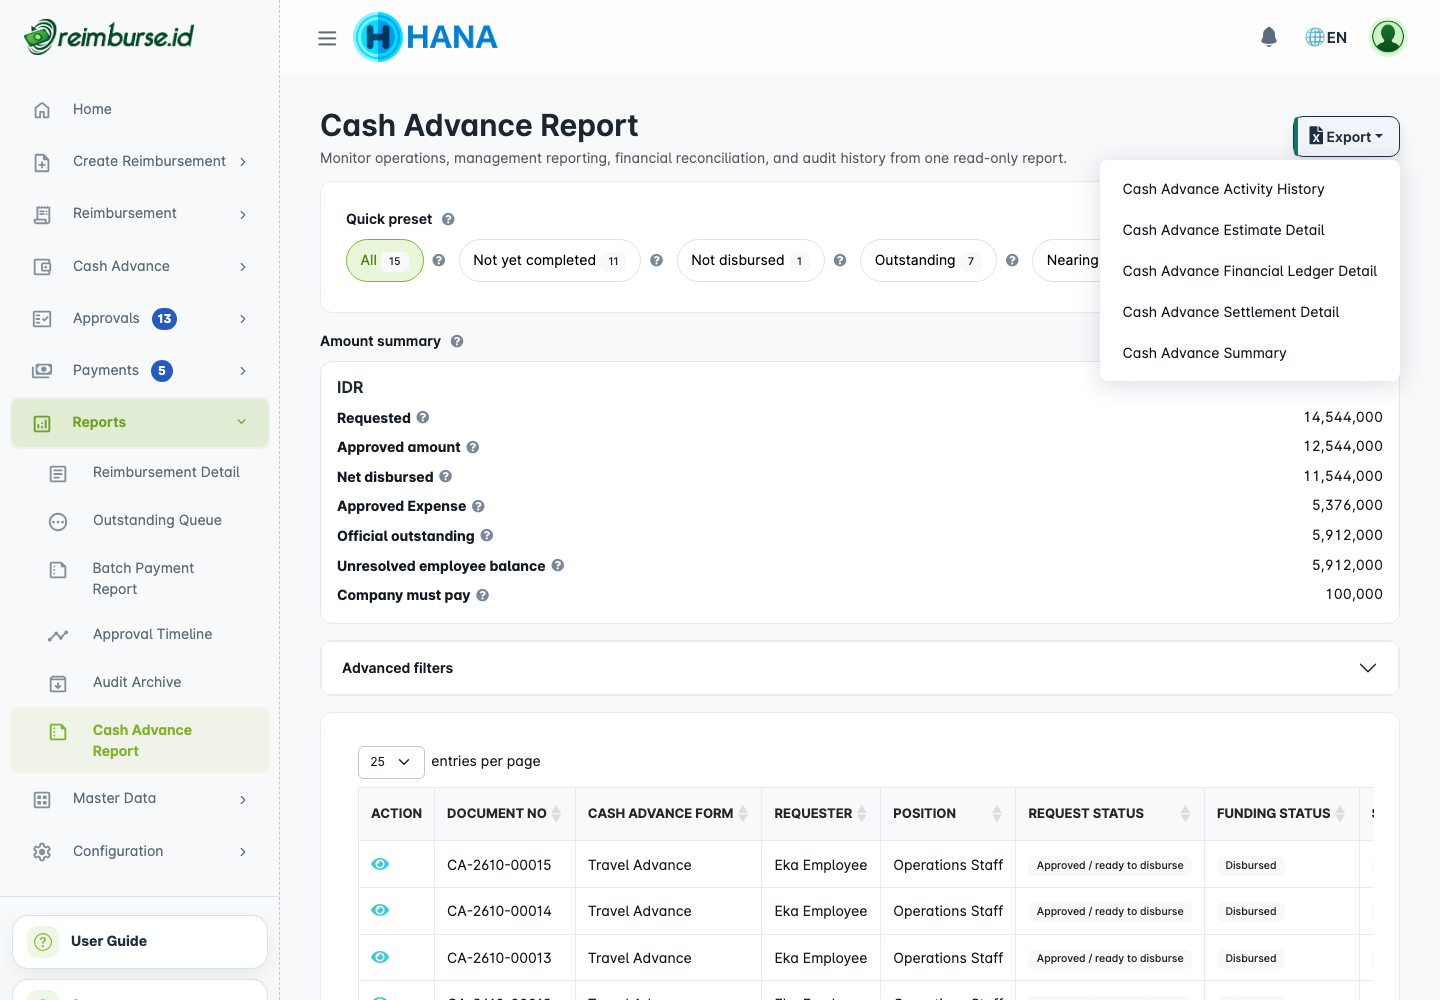Open Approvals with 13 pending

(x=140, y=319)
